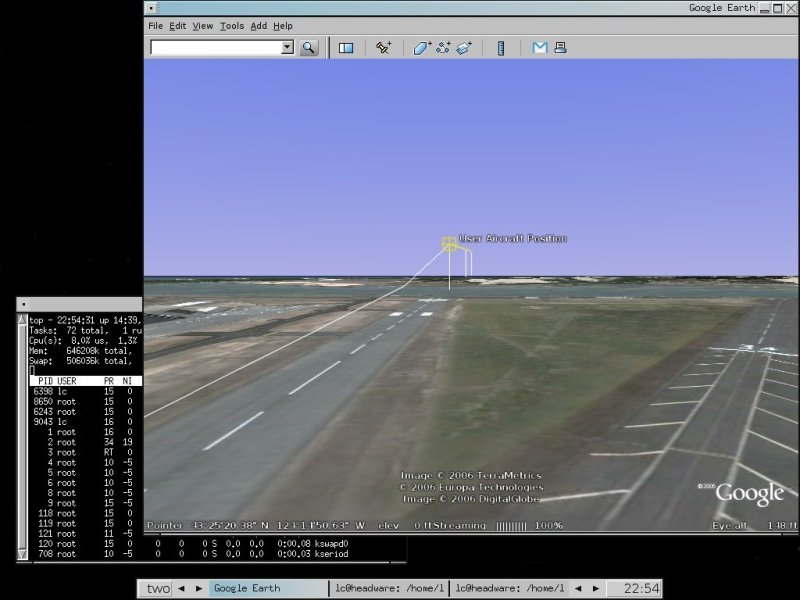Click the email envelope icon
This screenshot has width=800, height=600.
[x=540, y=47]
